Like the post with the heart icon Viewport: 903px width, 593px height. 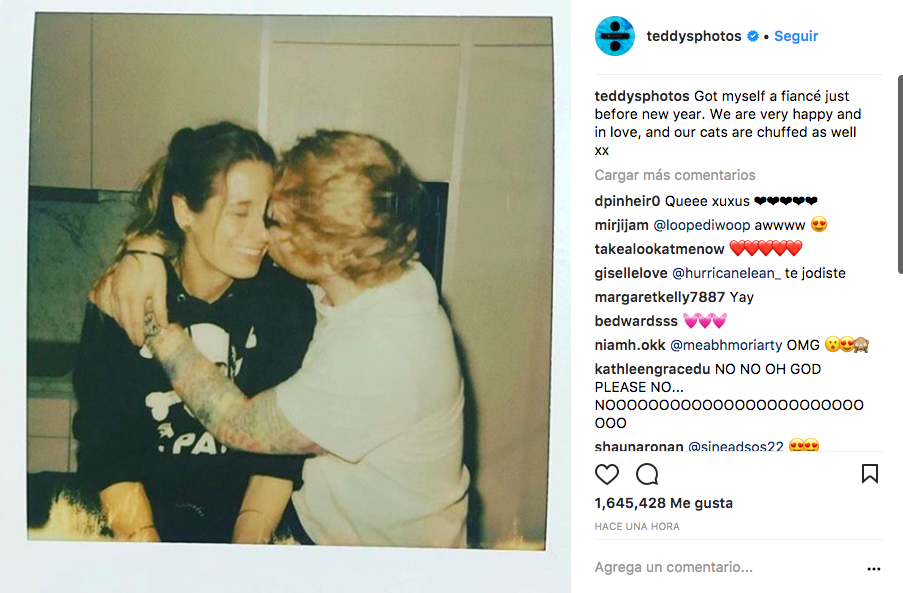click(606, 474)
